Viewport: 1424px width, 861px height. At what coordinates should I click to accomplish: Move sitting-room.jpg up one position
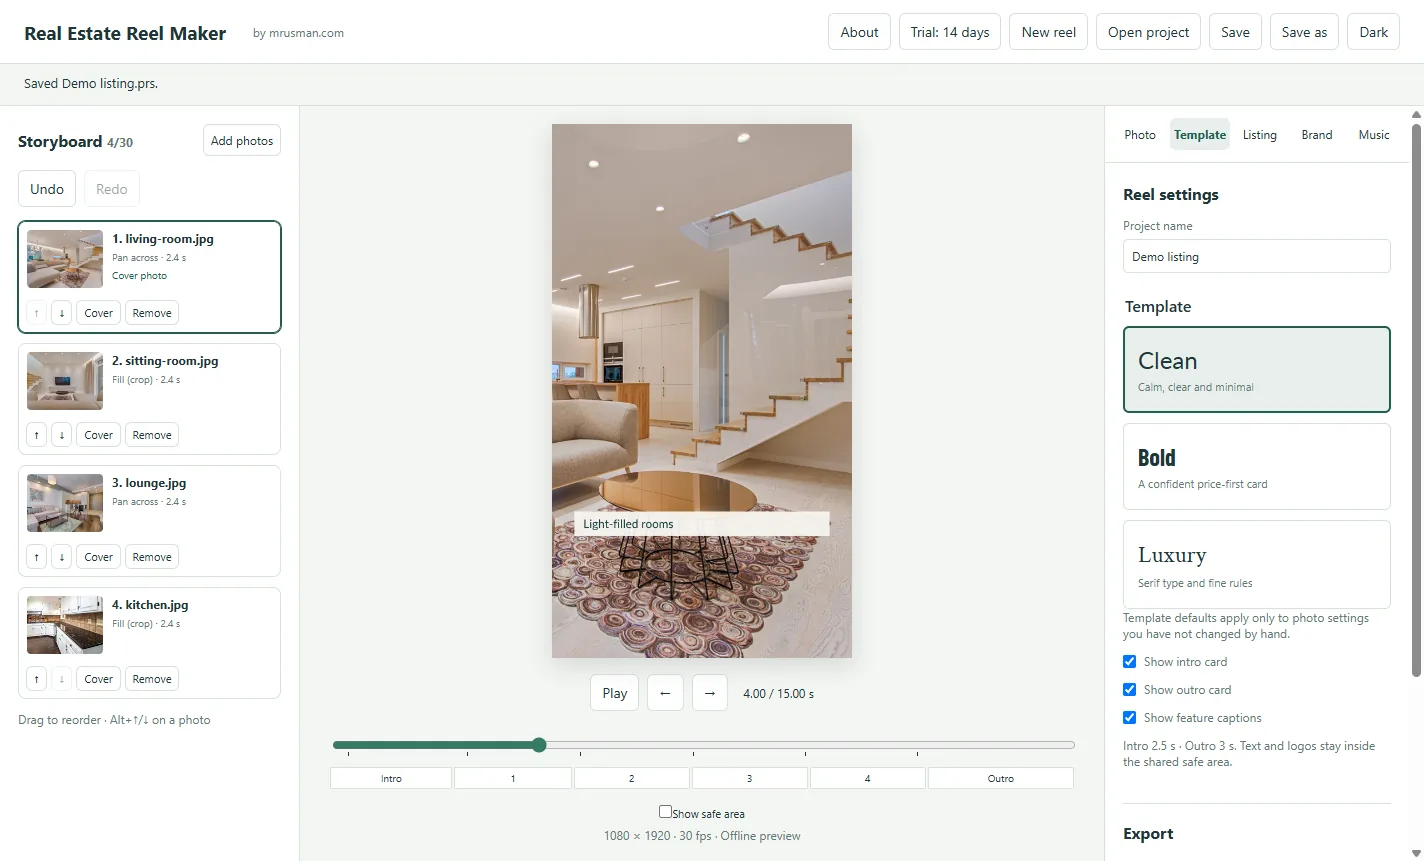pyautogui.click(x=37, y=435)
